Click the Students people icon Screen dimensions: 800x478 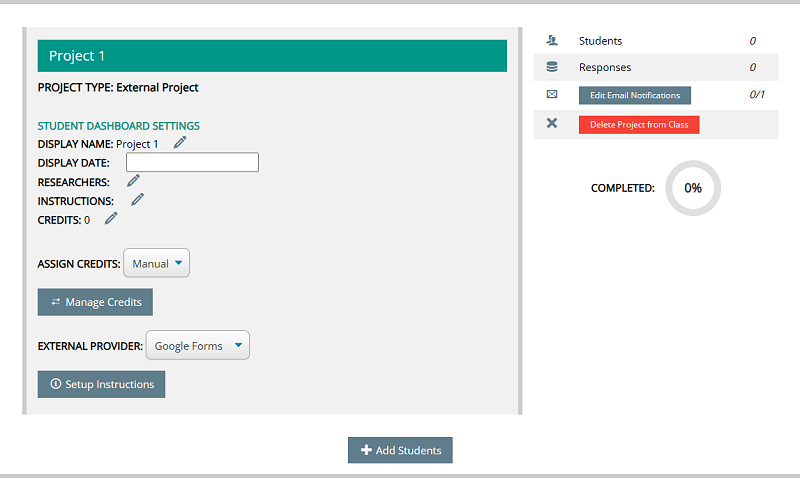(x=551, y=41)
